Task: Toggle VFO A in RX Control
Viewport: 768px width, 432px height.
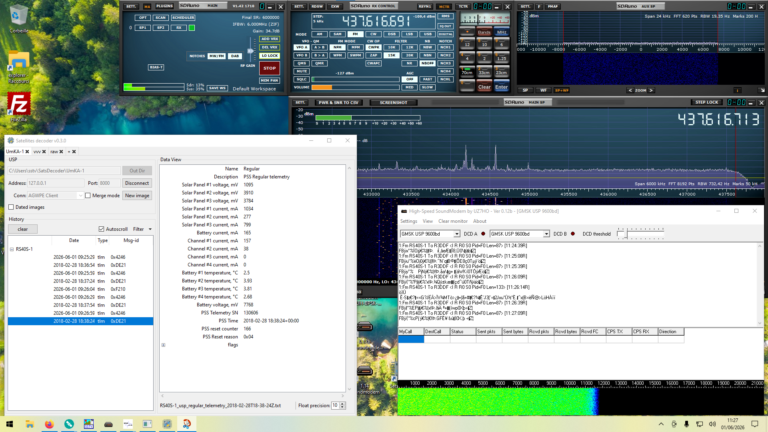Action: click(x=302, y=48)
